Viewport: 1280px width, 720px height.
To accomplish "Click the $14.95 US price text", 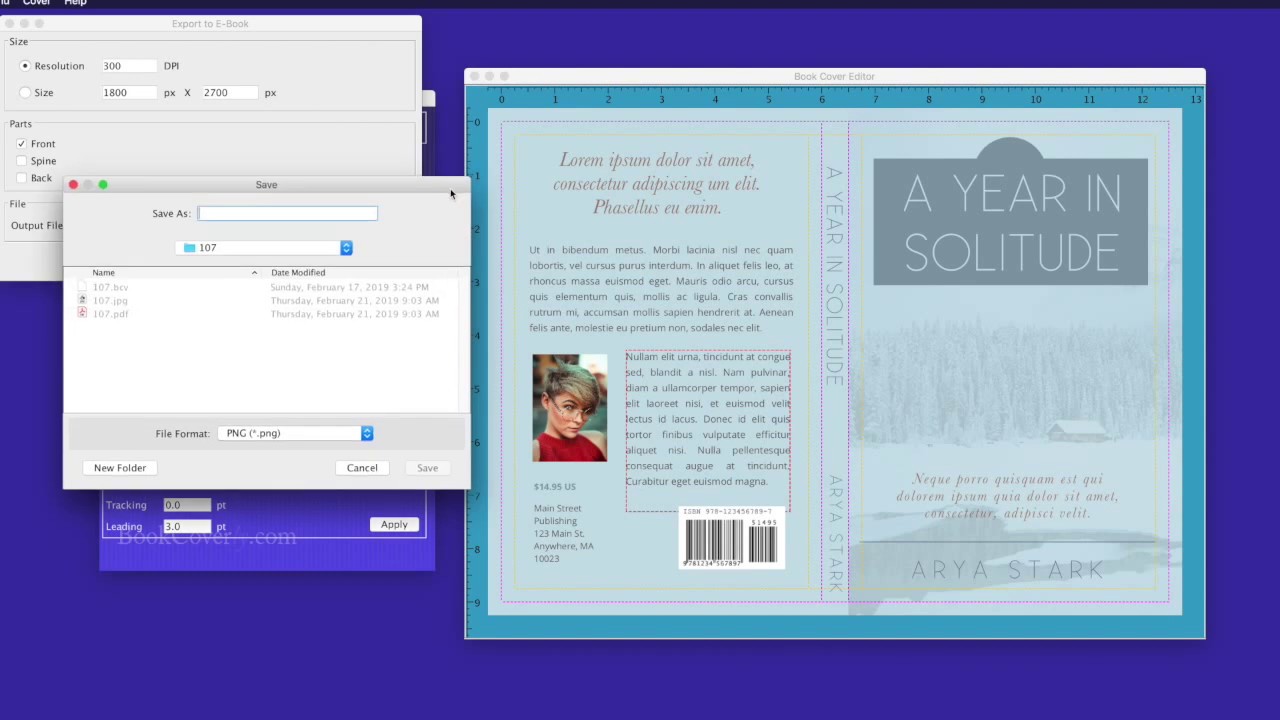I will [555, 487].
